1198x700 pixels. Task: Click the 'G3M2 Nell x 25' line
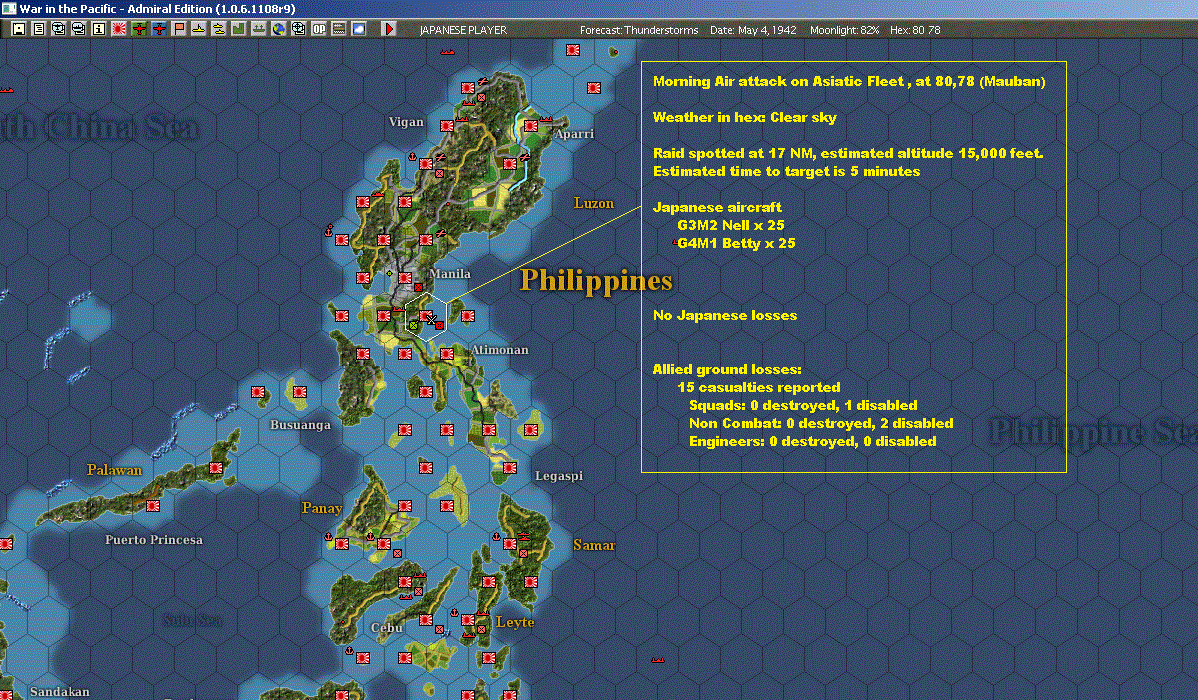coord(730,225)
